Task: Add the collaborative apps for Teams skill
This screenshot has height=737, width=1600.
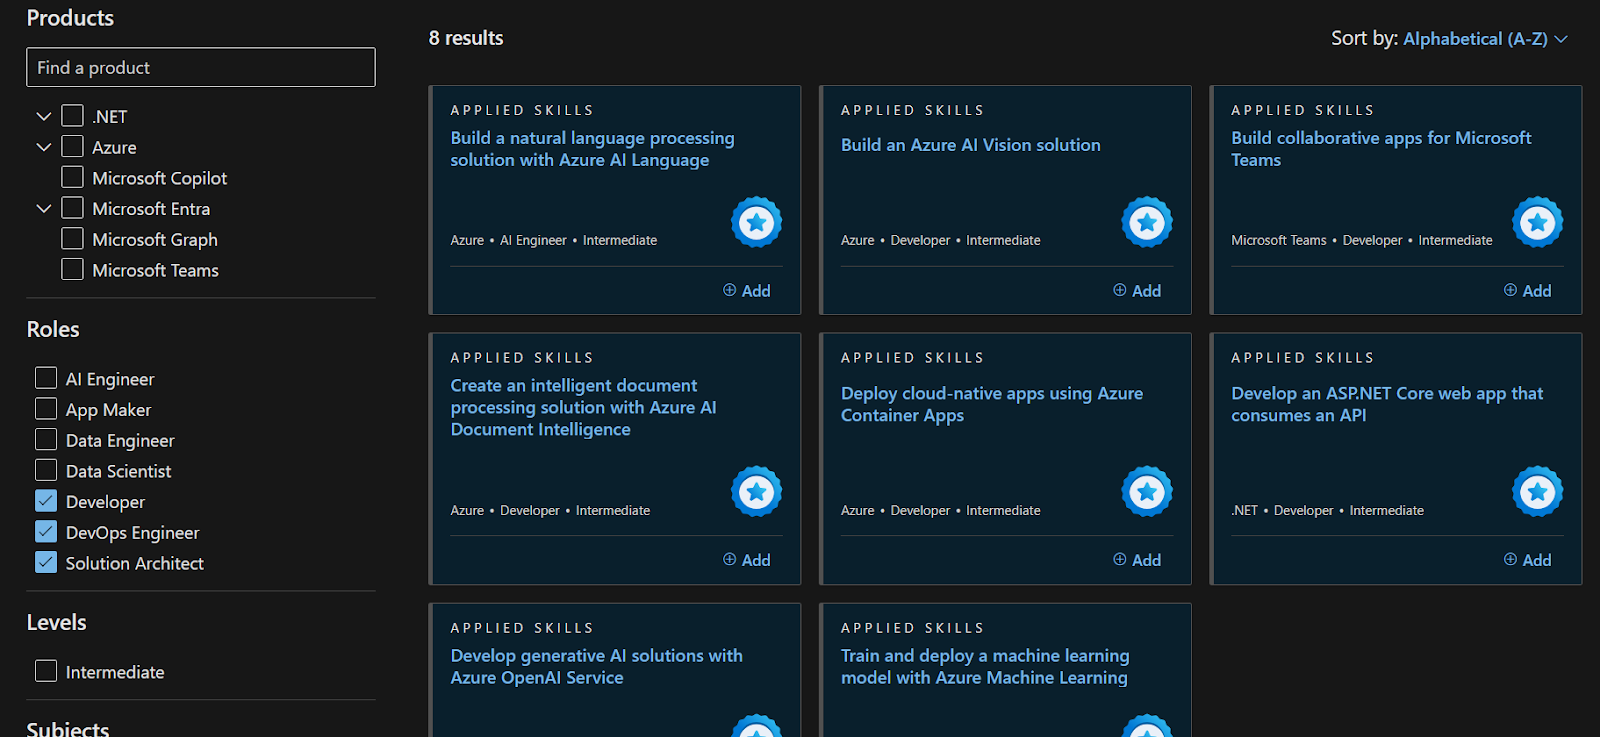Action: 1528,291
